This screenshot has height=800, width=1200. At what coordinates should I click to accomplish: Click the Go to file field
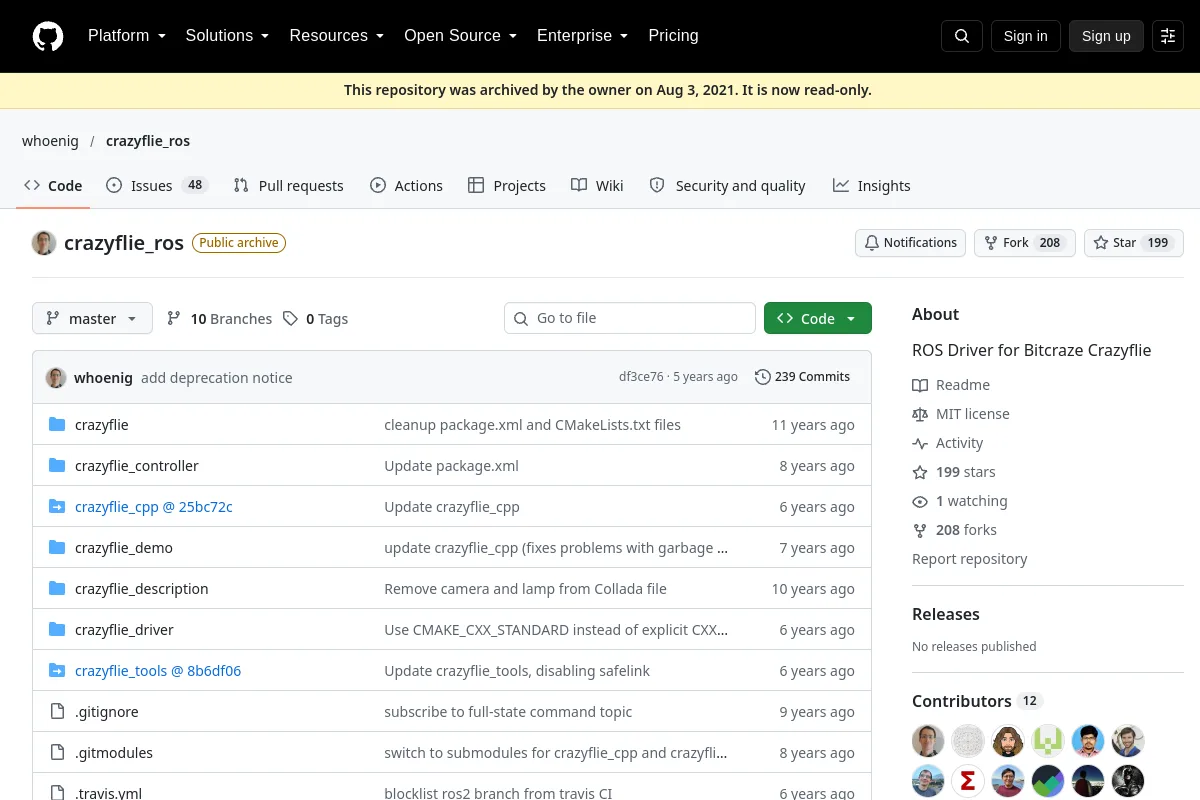pos(630,318)
